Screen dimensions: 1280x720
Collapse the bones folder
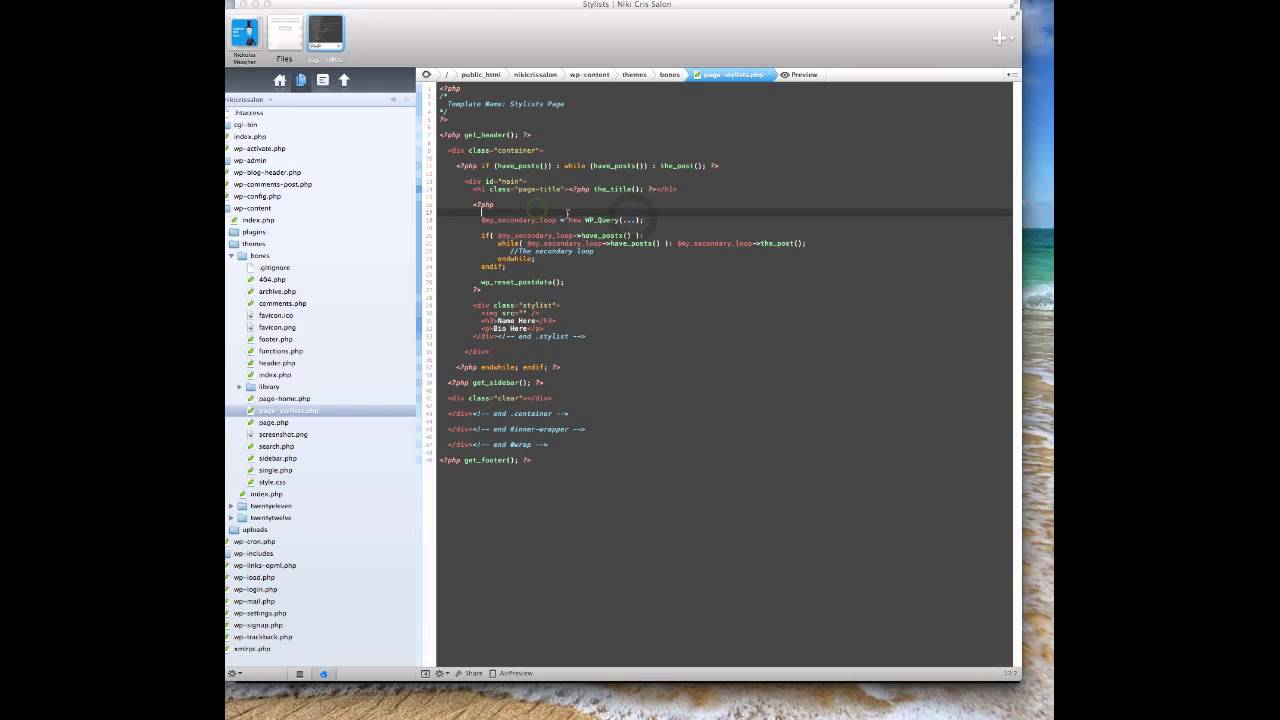click(231, 256)
